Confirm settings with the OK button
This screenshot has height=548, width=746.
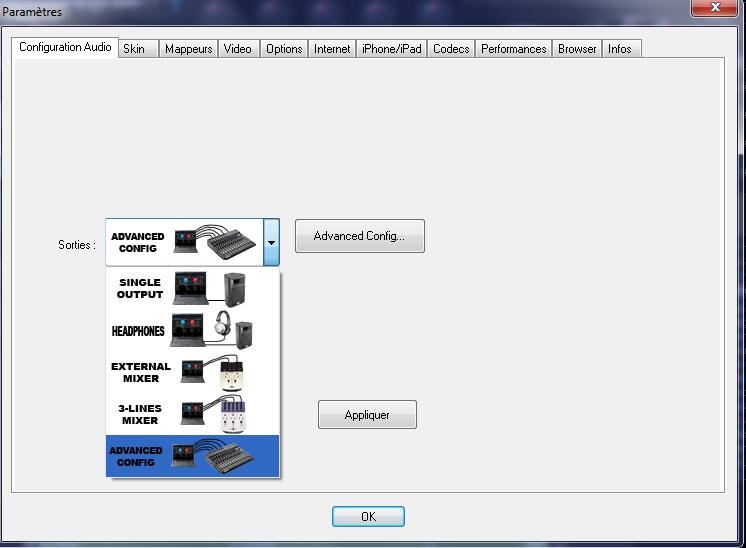[368, 517]
